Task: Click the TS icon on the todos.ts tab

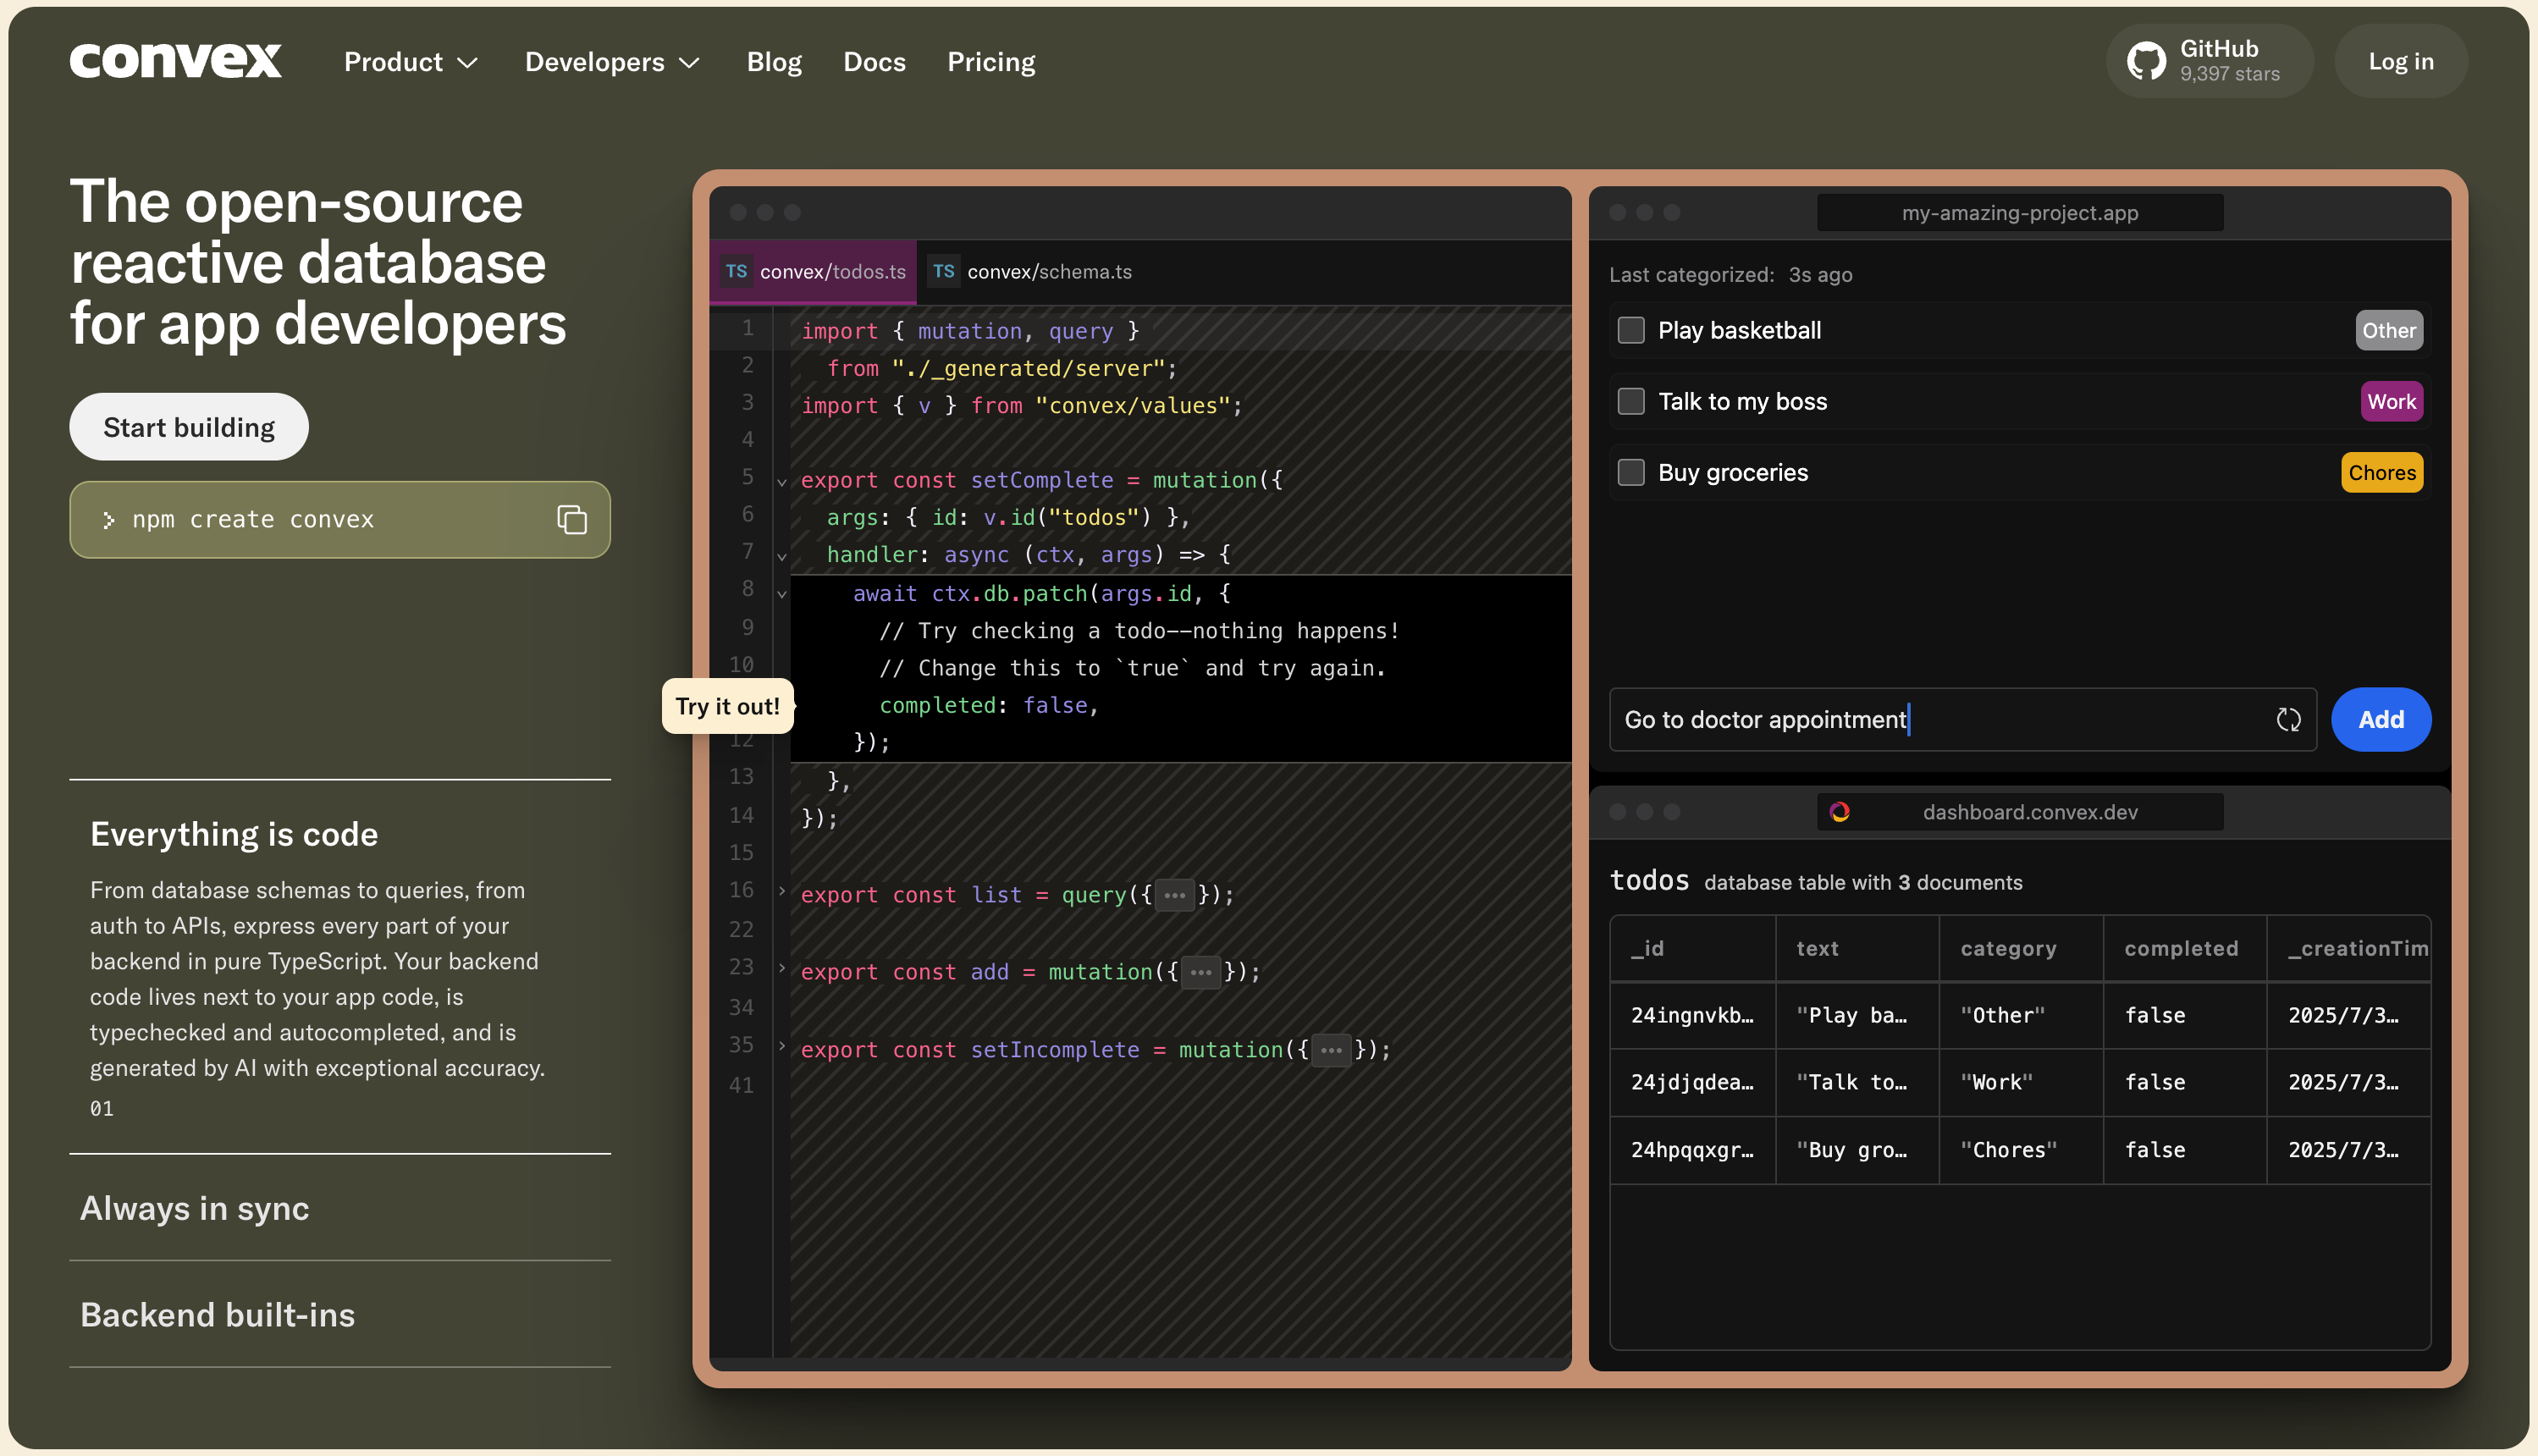Action: point(737,271)
